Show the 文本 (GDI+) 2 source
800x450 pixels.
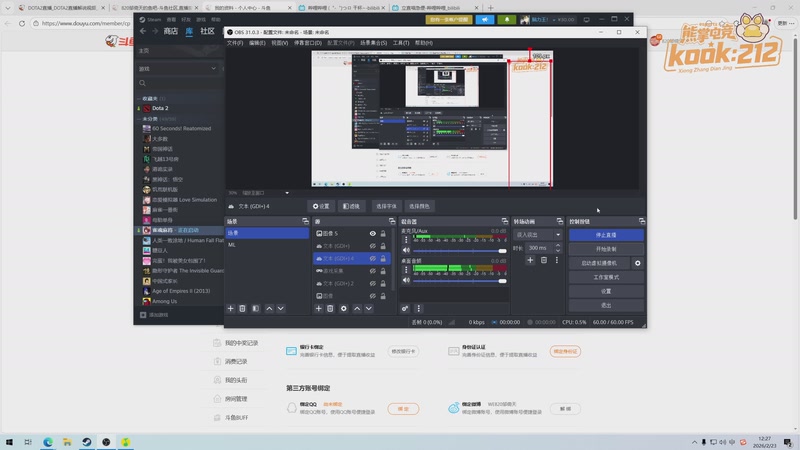click(372, 284)
